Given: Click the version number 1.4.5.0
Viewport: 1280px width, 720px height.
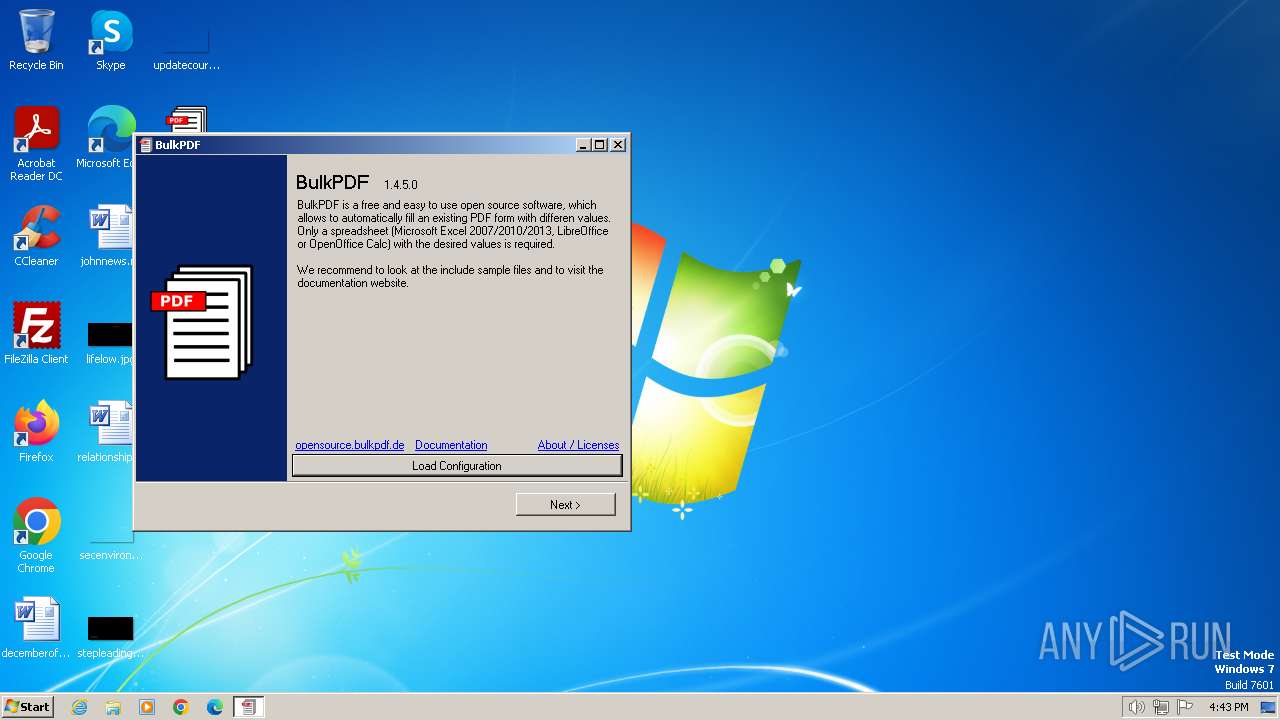Looking at the screenshot, I should pyautogui.click(x=401, y=185).
